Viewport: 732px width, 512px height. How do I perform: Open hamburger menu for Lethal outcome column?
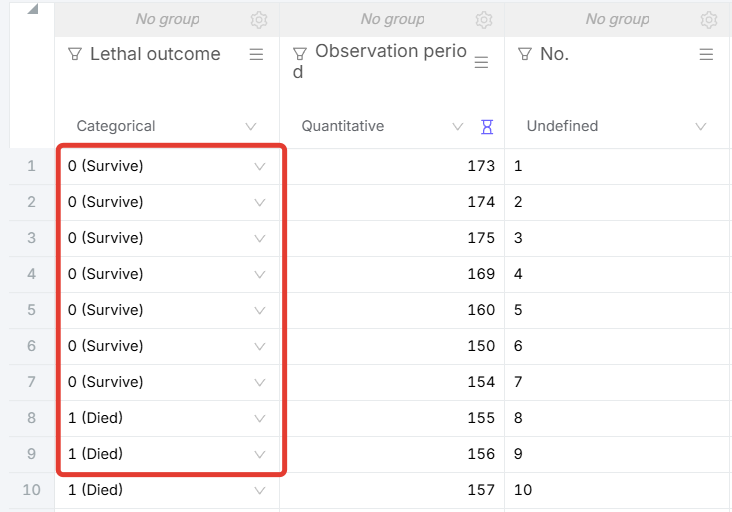[256, 55]
